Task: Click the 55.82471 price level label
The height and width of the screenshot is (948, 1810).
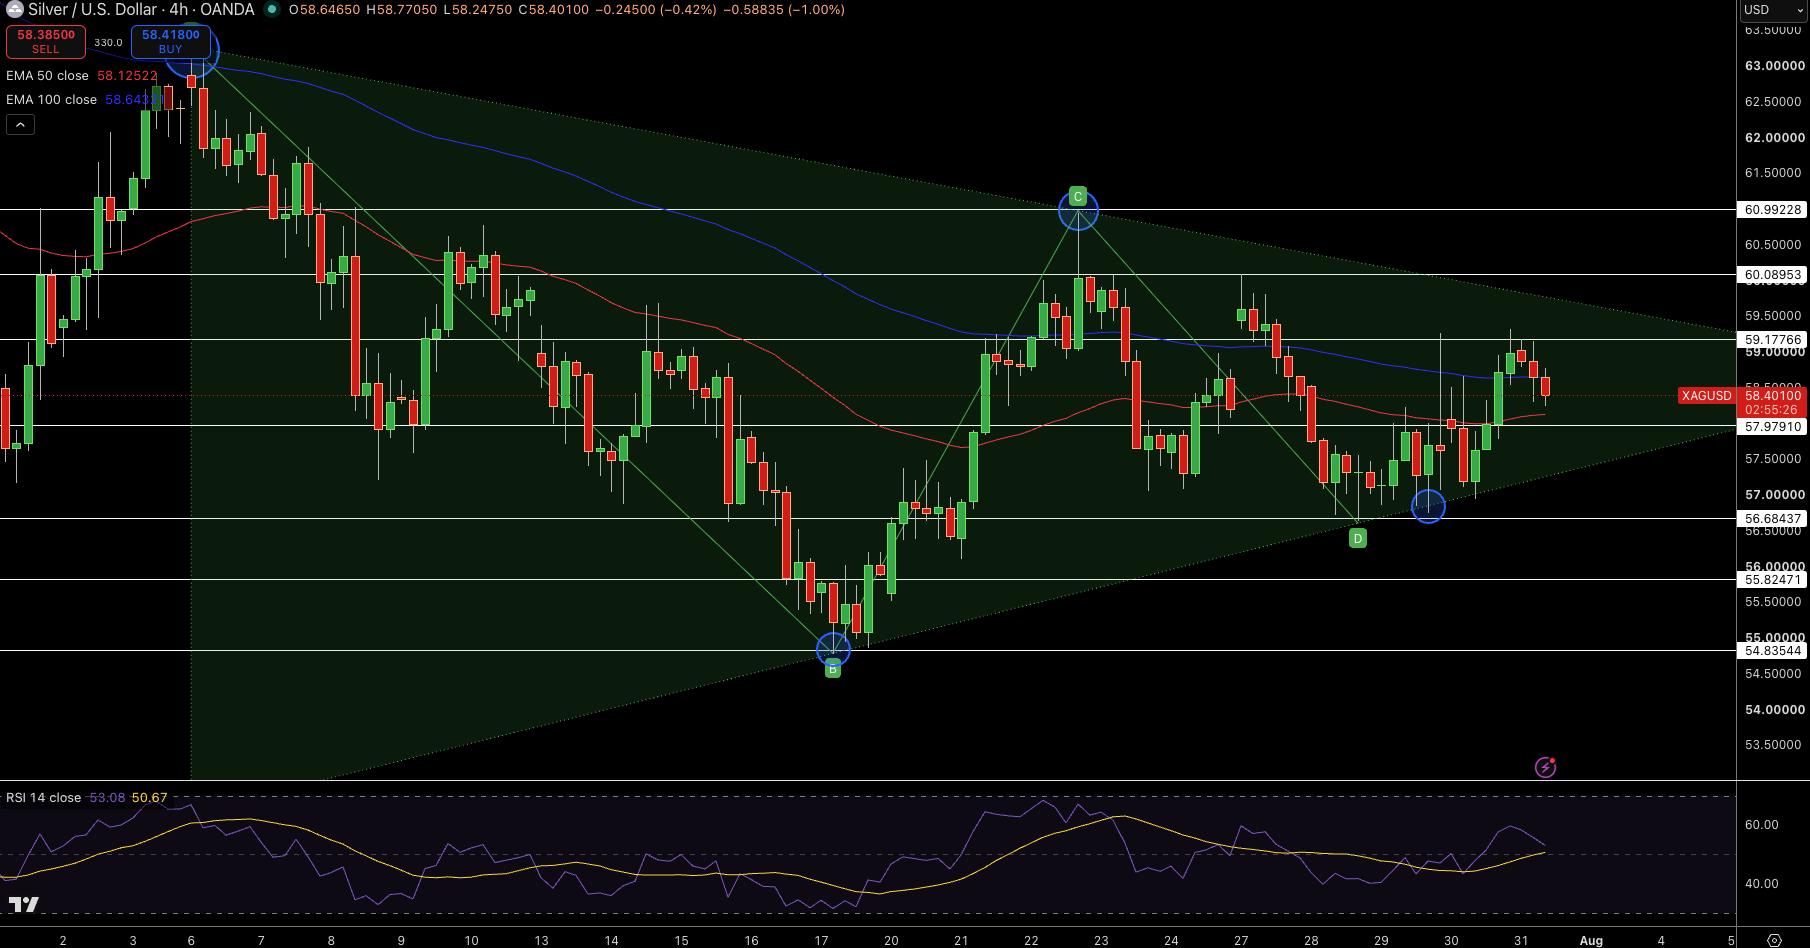Action: pos(1773,580)
